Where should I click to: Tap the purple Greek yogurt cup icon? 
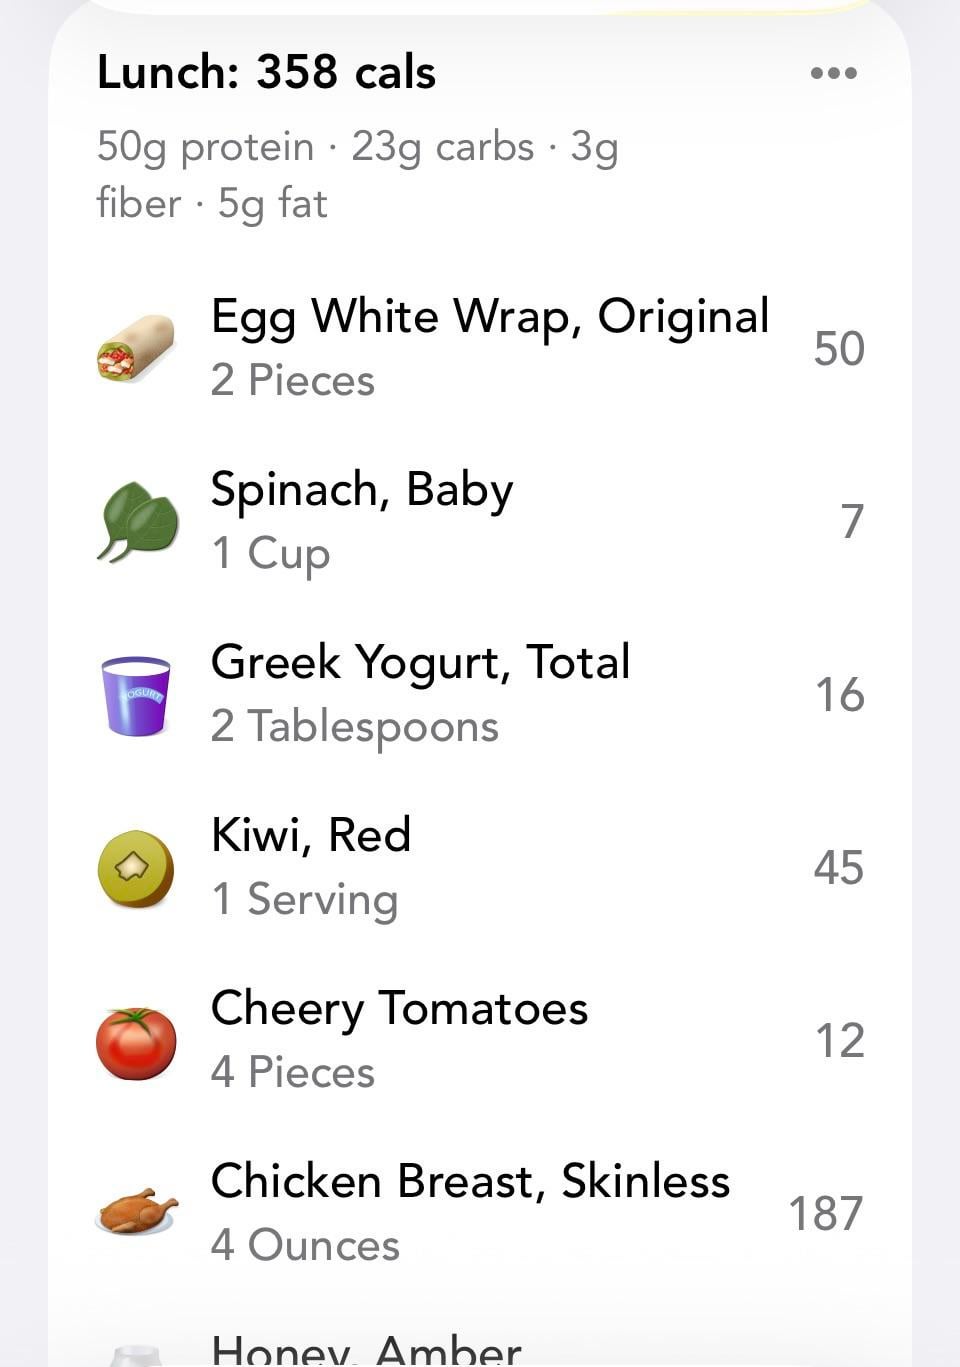pos(136,695)
